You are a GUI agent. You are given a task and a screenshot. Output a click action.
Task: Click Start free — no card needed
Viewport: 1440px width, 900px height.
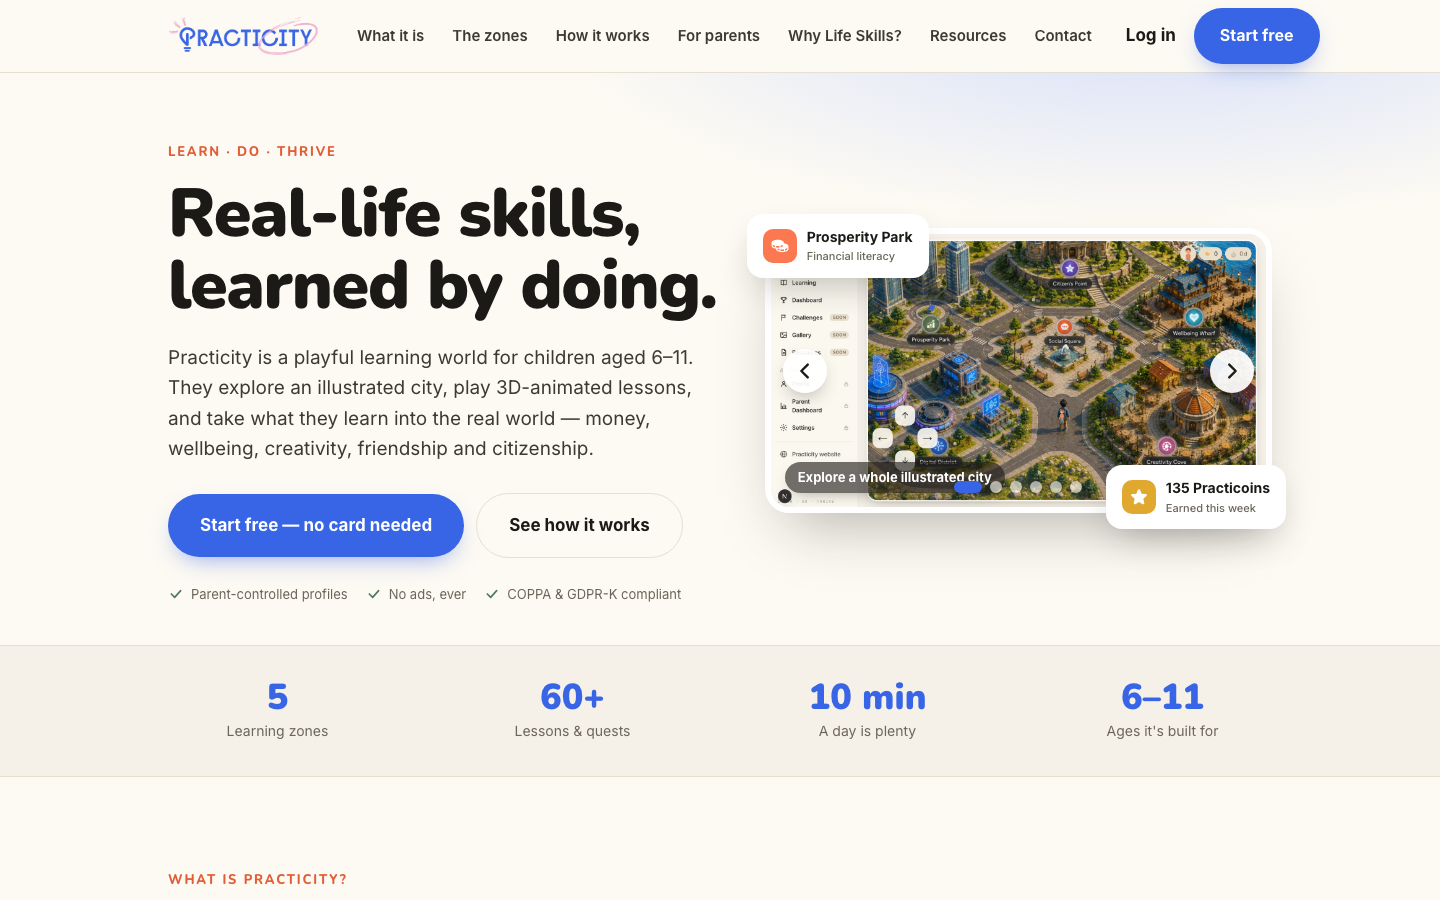(316, 525)
